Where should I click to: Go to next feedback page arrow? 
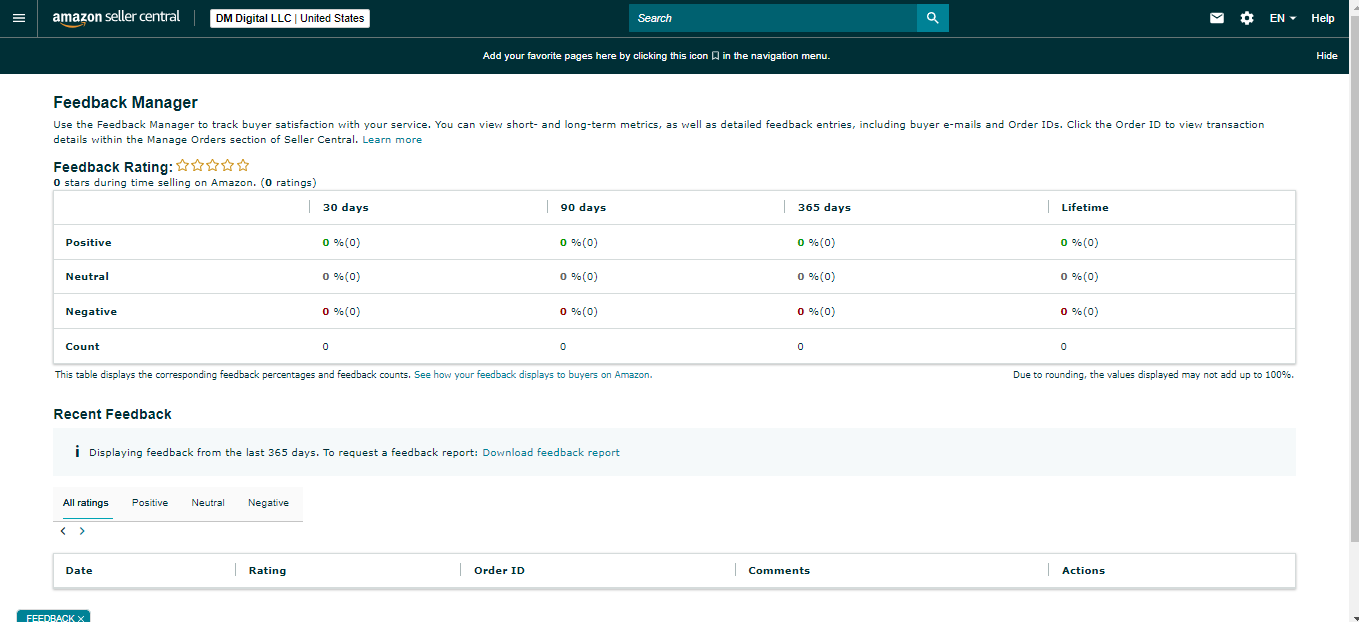pyautogui.click(x=82, y=531)
